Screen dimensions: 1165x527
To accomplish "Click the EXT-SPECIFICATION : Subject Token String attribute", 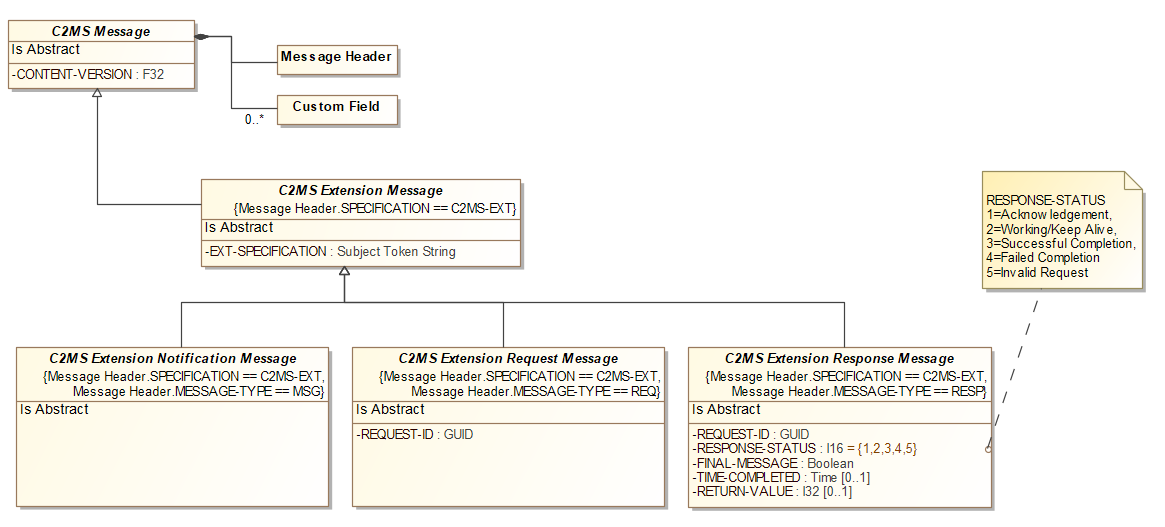I will (330, 252).
